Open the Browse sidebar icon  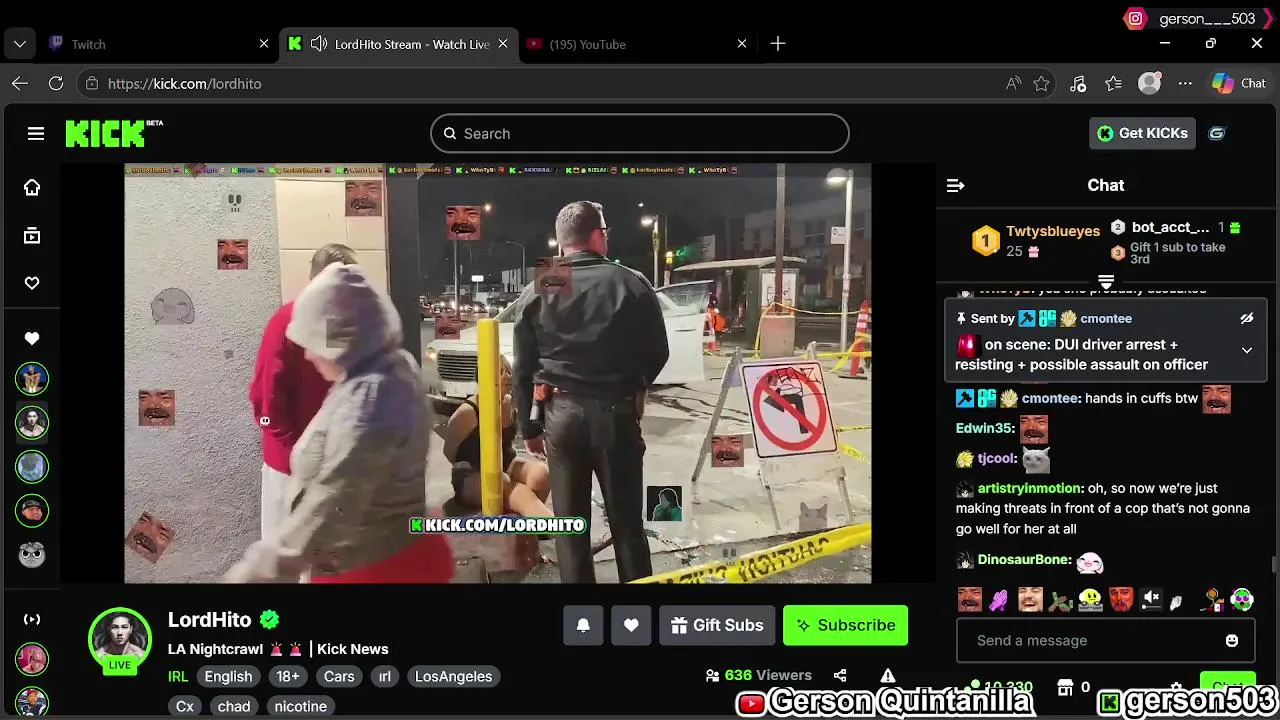click(x=32, y=235)
